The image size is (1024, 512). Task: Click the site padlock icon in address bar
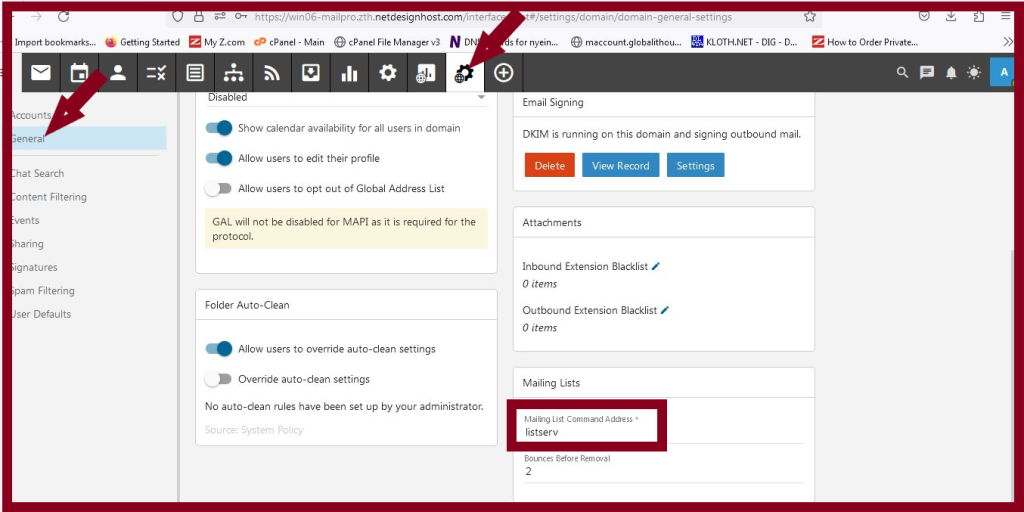199,17
